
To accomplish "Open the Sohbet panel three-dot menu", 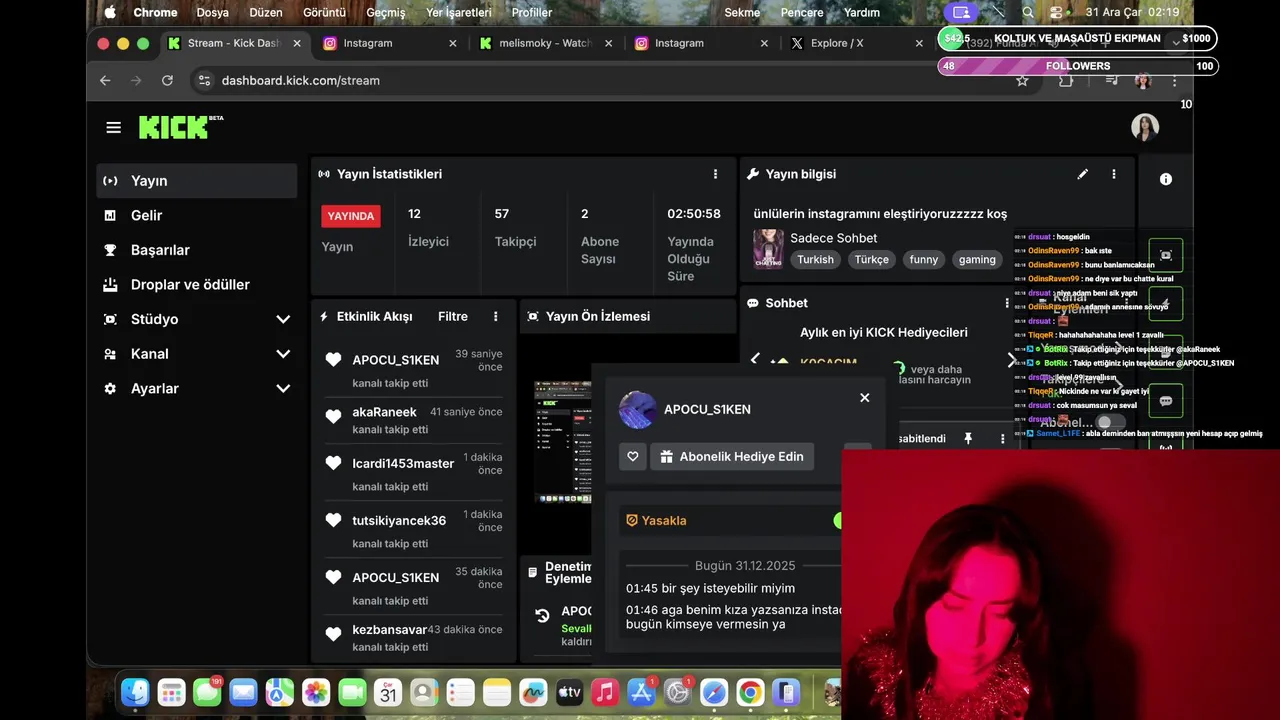I will coord(1007,303).
